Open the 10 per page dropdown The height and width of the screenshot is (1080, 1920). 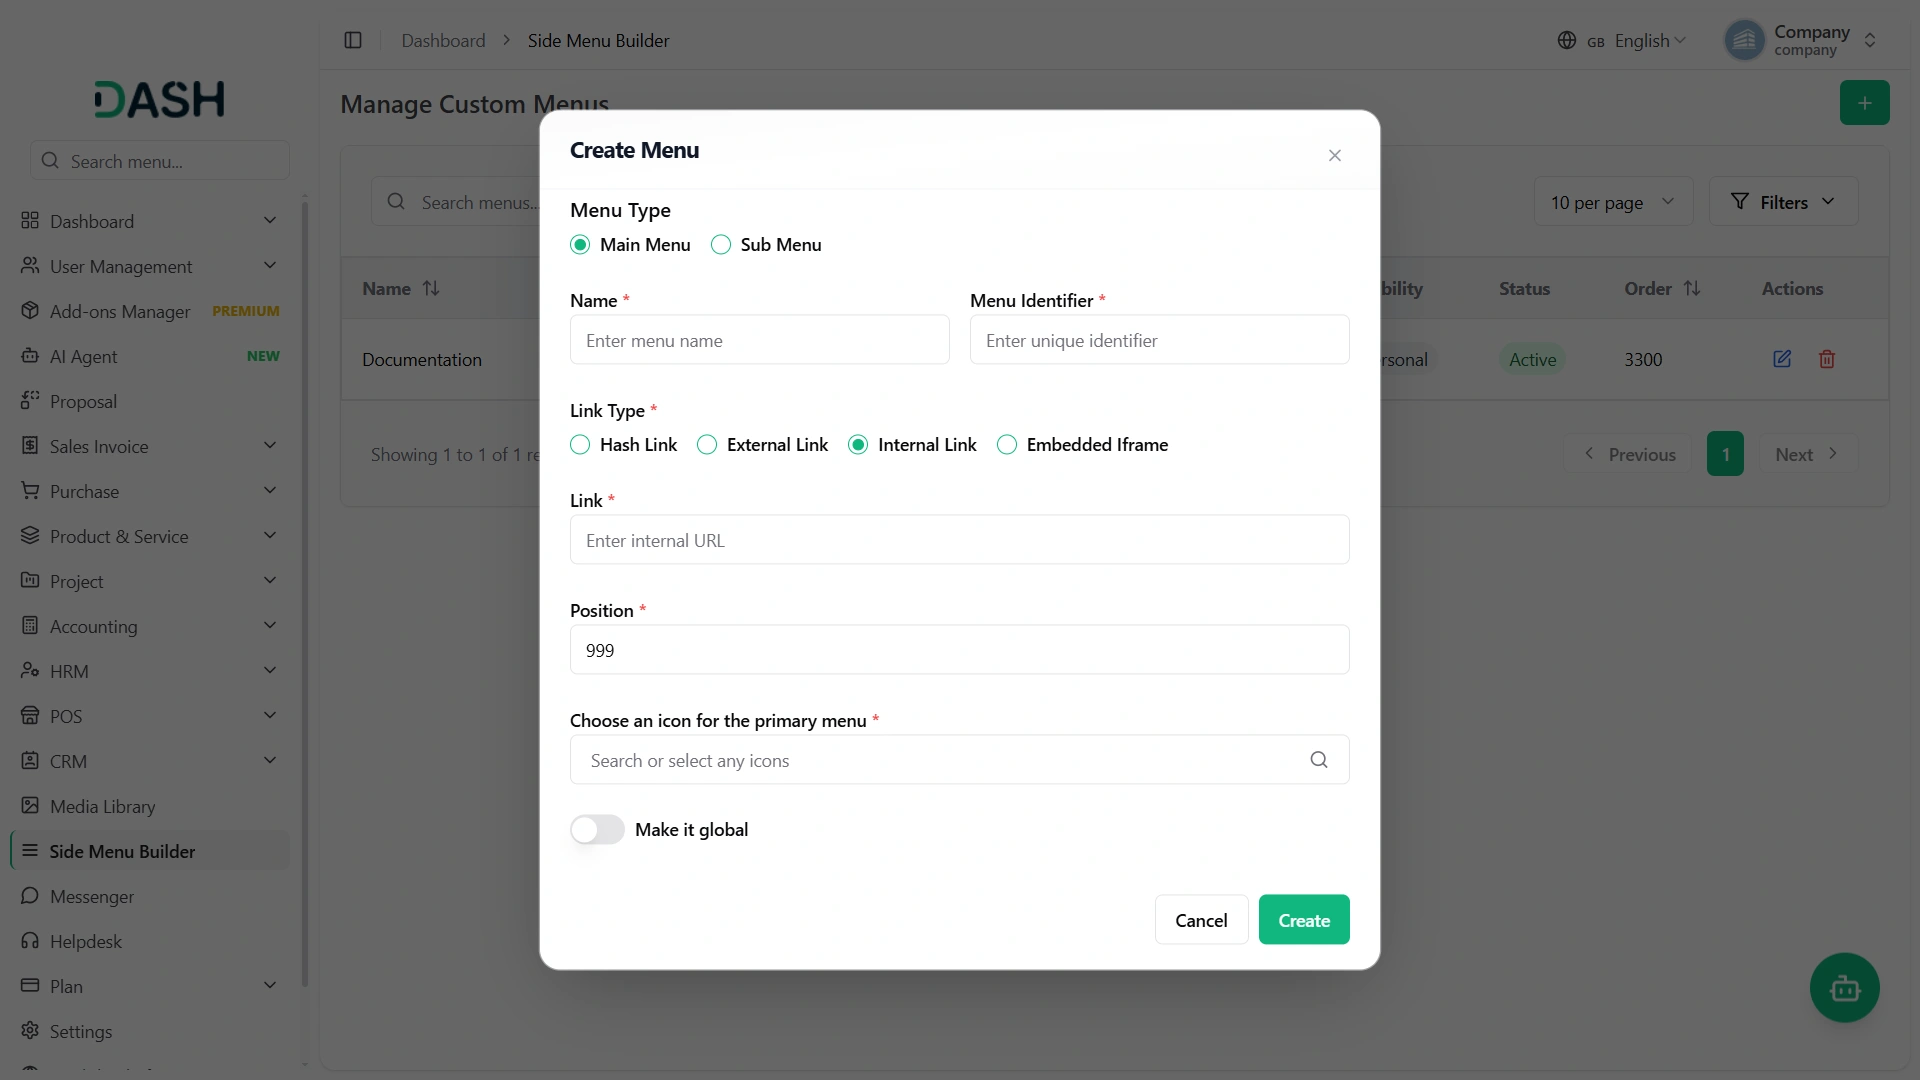tap(1613, 202)
